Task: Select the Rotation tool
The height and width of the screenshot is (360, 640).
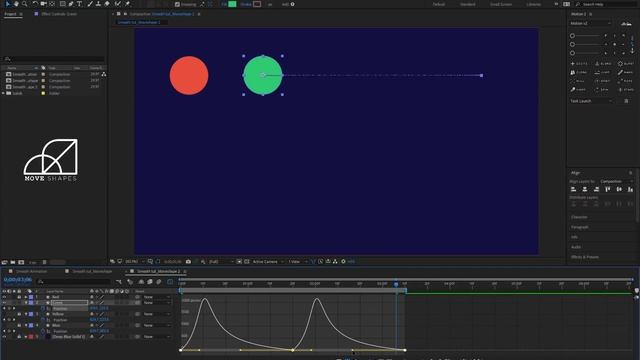Action: pyautogui.click(x=35, y=4)
